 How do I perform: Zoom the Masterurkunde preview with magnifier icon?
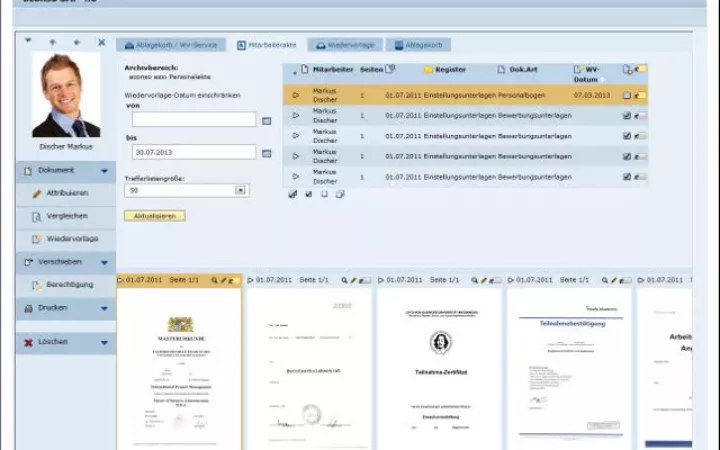pos(214,280)
